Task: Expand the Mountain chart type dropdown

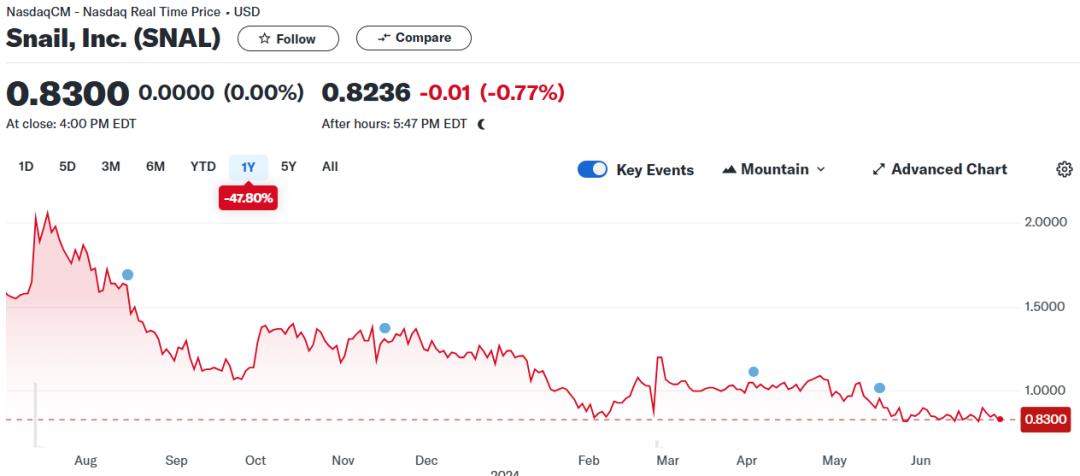Action: click(x=774, y=169)
